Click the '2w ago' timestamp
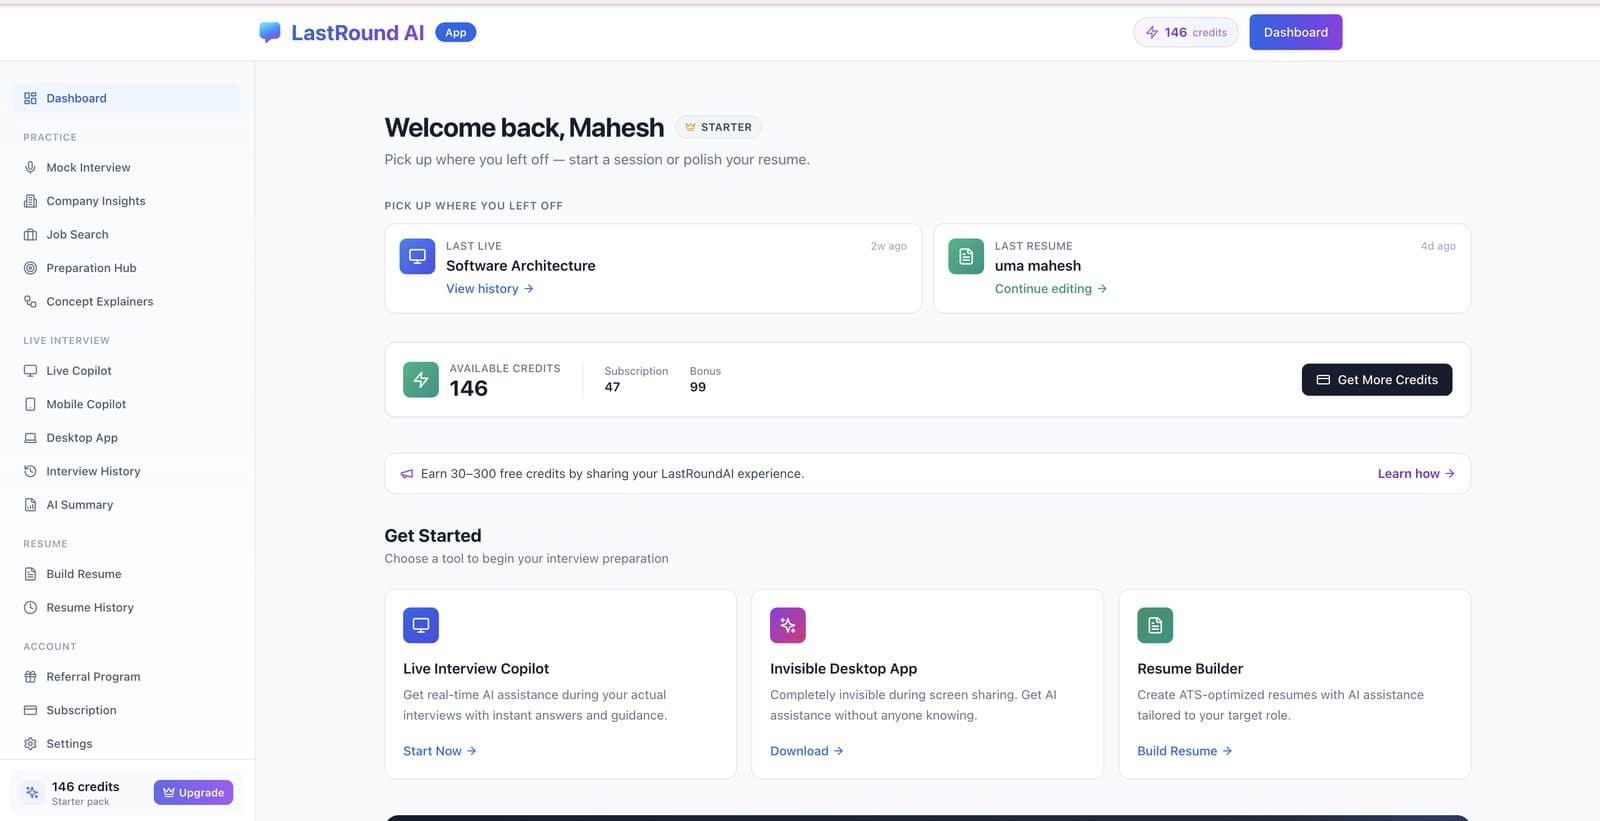This screenshot has width=1600, height=821. coord(889,246)
